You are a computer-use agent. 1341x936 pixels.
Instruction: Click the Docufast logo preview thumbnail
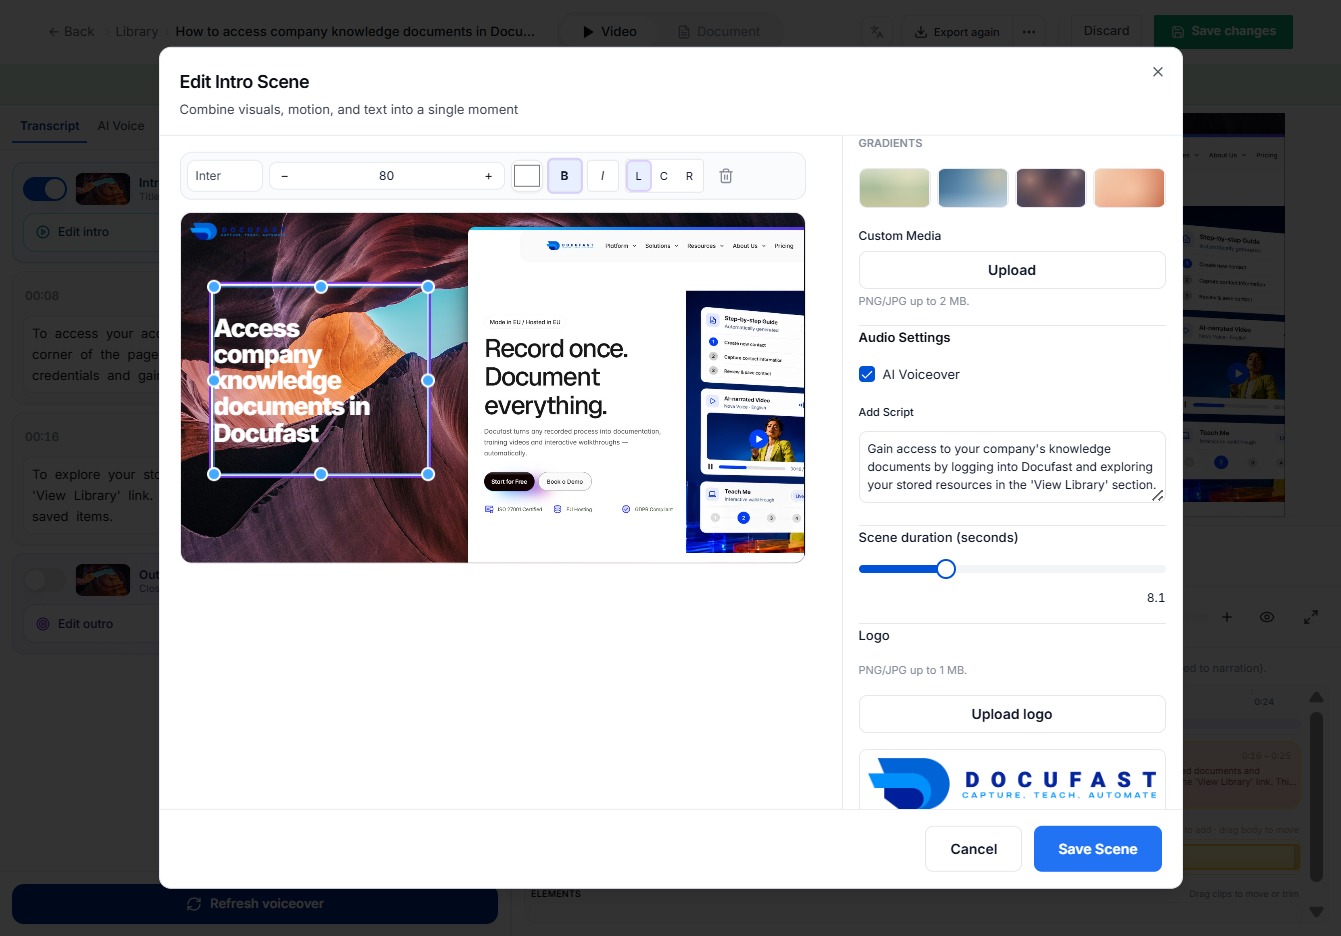[1012, 780]
